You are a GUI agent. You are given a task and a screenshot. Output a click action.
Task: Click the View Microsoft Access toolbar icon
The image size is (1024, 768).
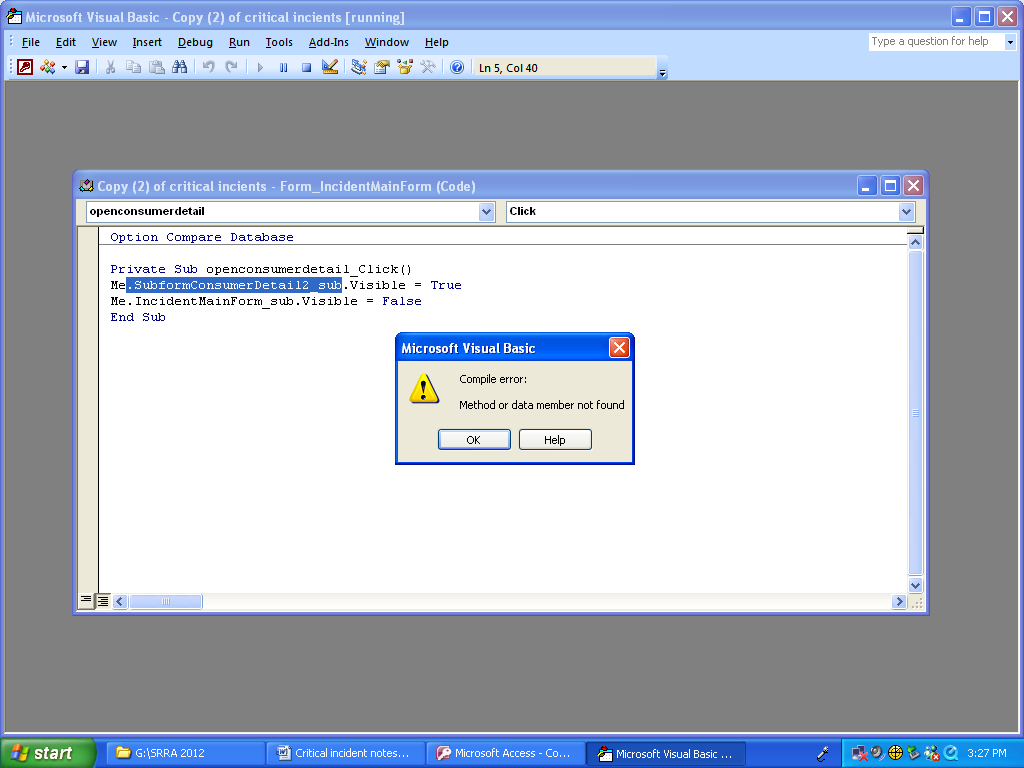25,67
